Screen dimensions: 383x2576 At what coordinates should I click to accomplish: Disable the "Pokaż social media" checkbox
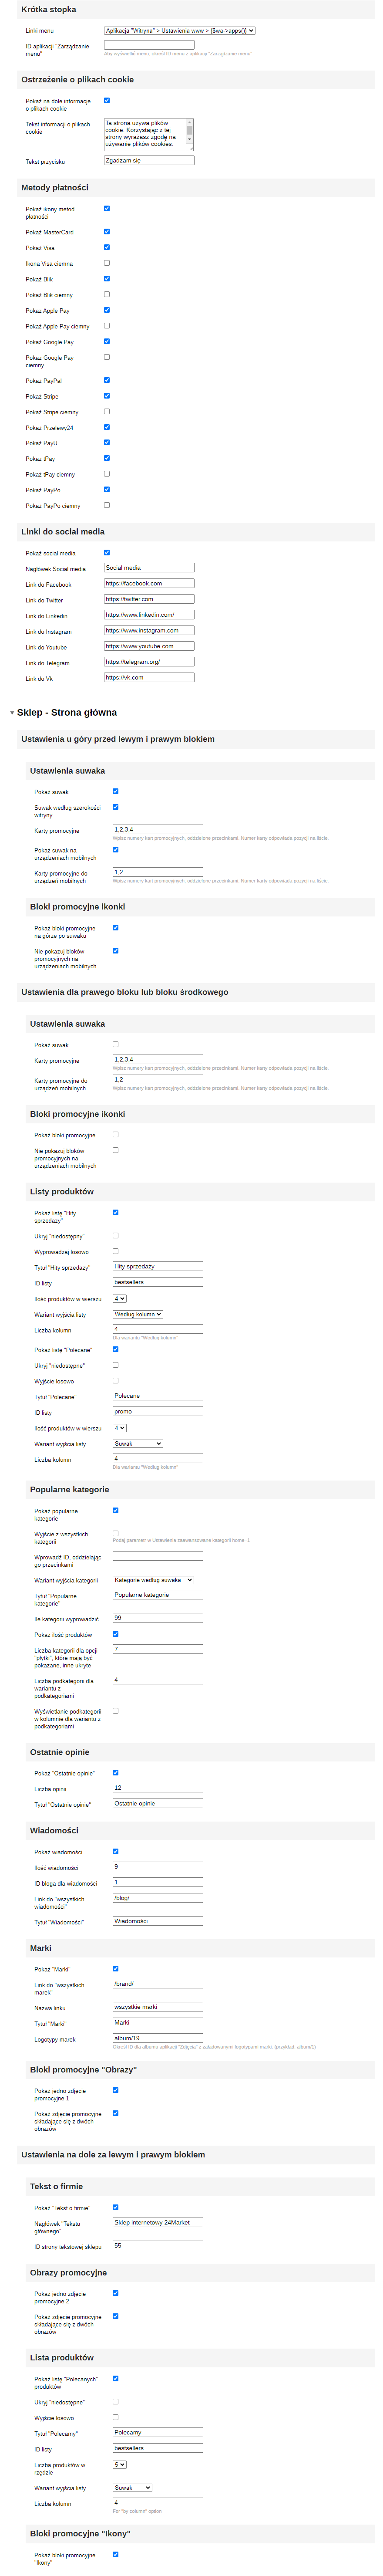[107, 552]
